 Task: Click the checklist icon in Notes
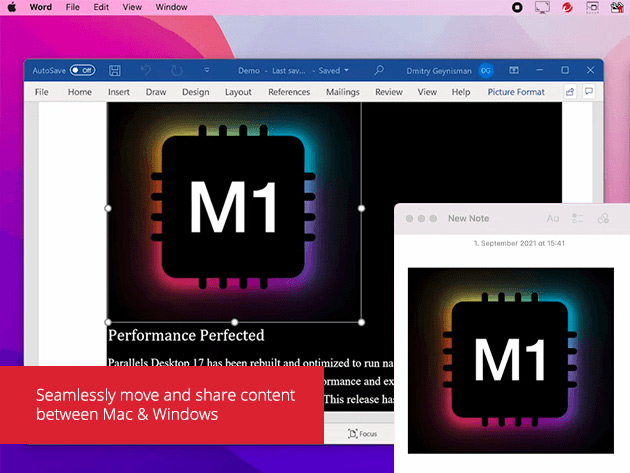(578, 218)
